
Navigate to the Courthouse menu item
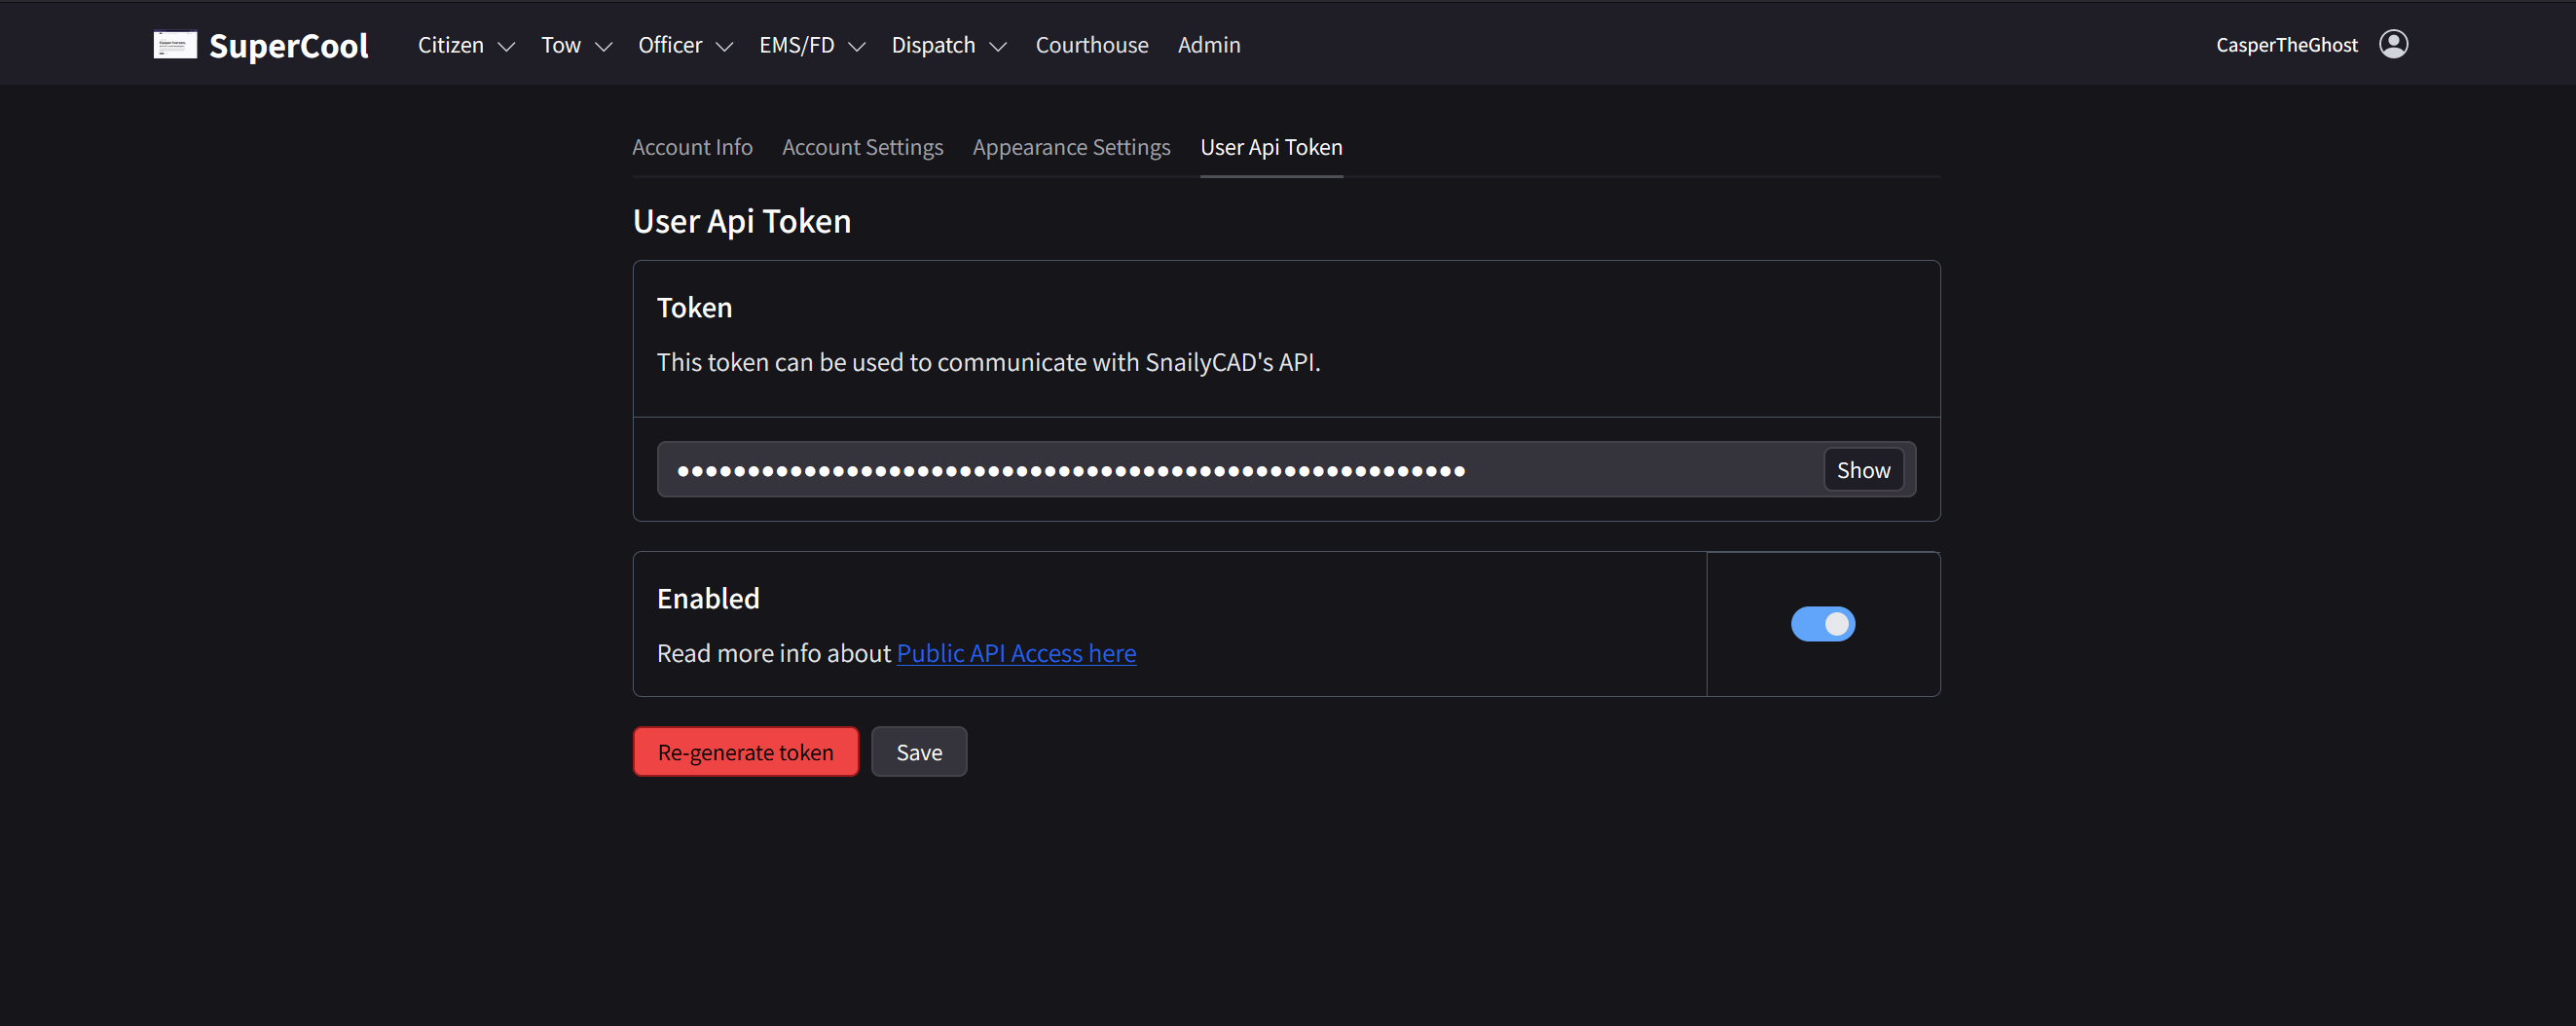tap(1091, 44)
